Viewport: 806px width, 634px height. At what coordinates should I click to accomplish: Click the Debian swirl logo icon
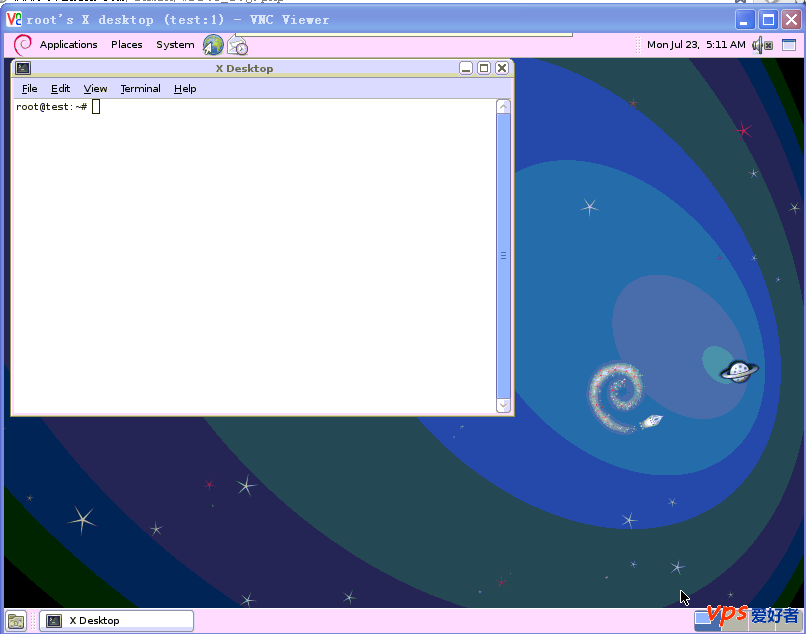click(23, 44)
